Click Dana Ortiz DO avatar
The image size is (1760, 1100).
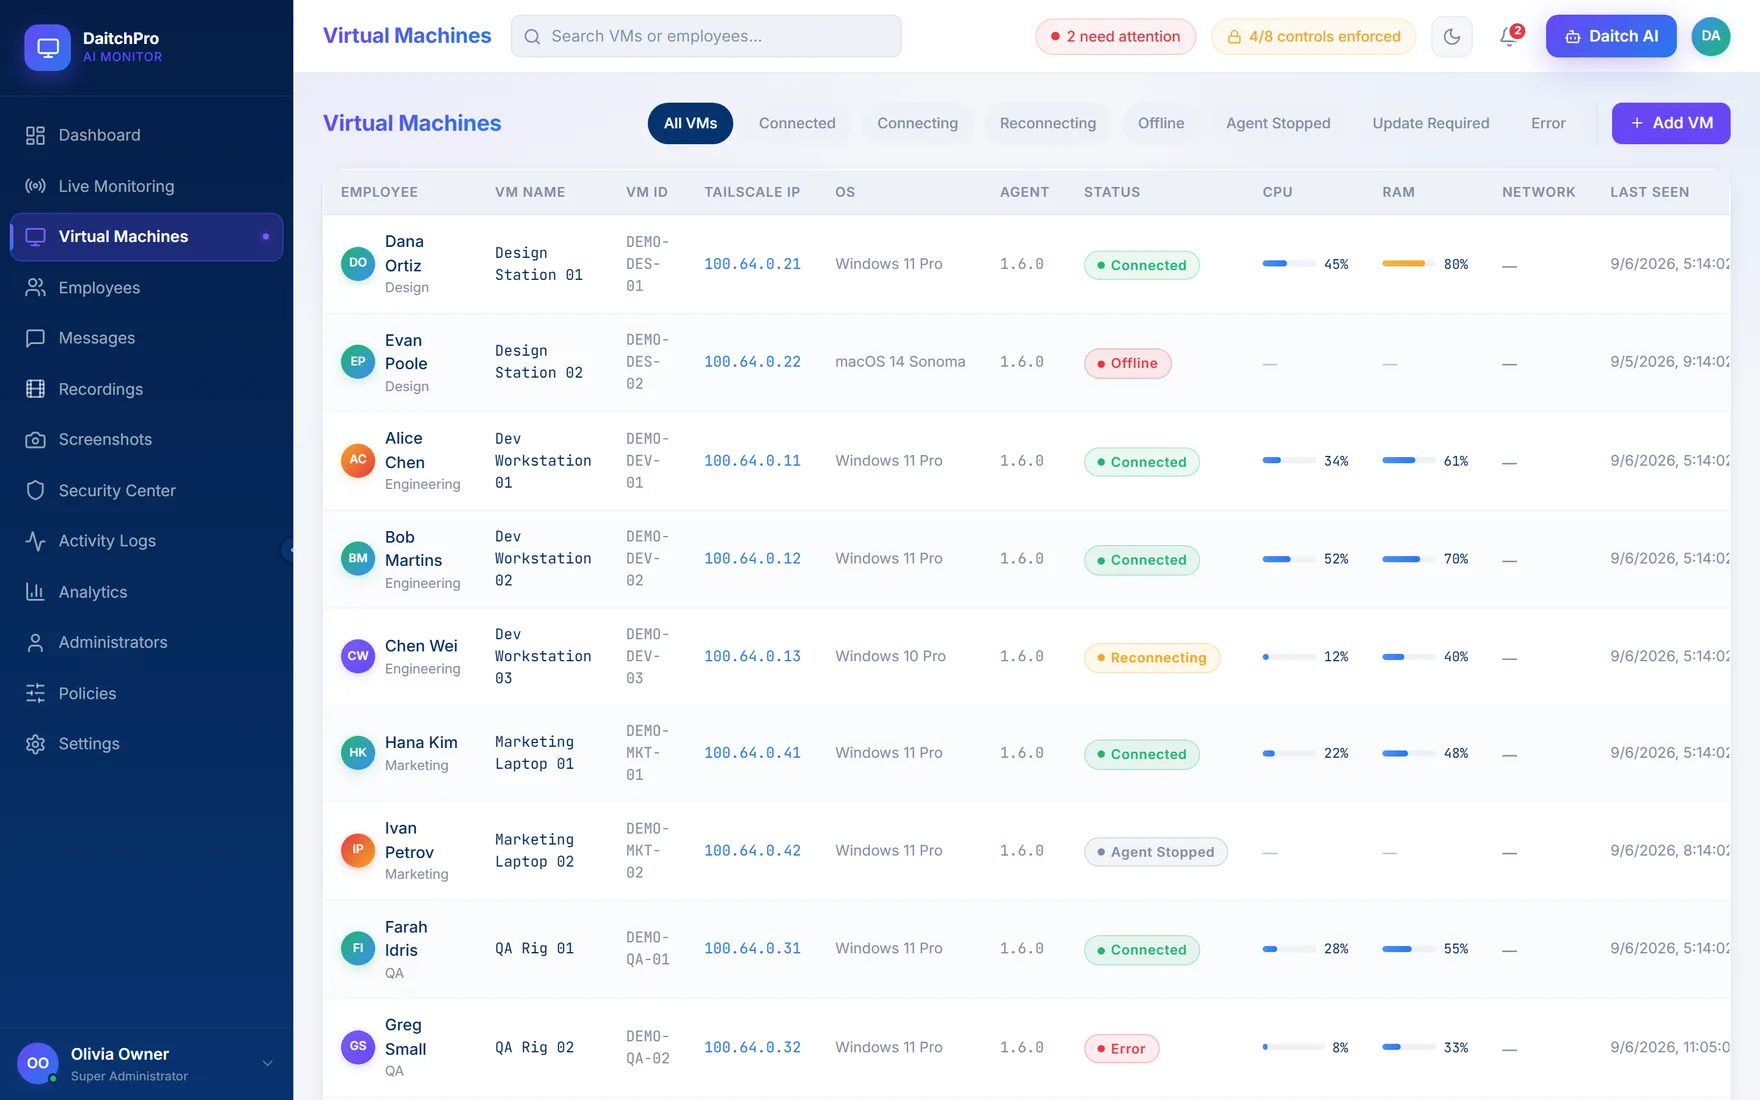click(x=358, y=263)
